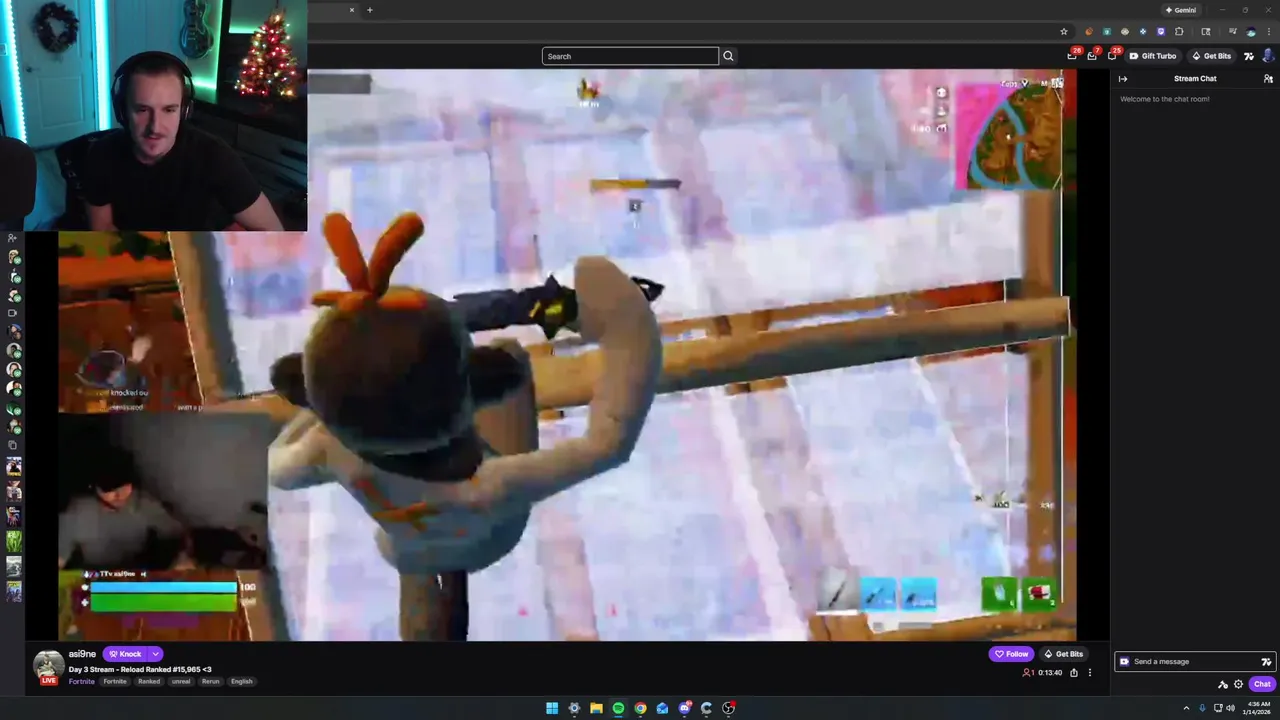The width and height of the screenshot is (1280, 720).
Task: Open the asi9ne channel avatar
Action: pyautogui.click(x=48, y=666)
